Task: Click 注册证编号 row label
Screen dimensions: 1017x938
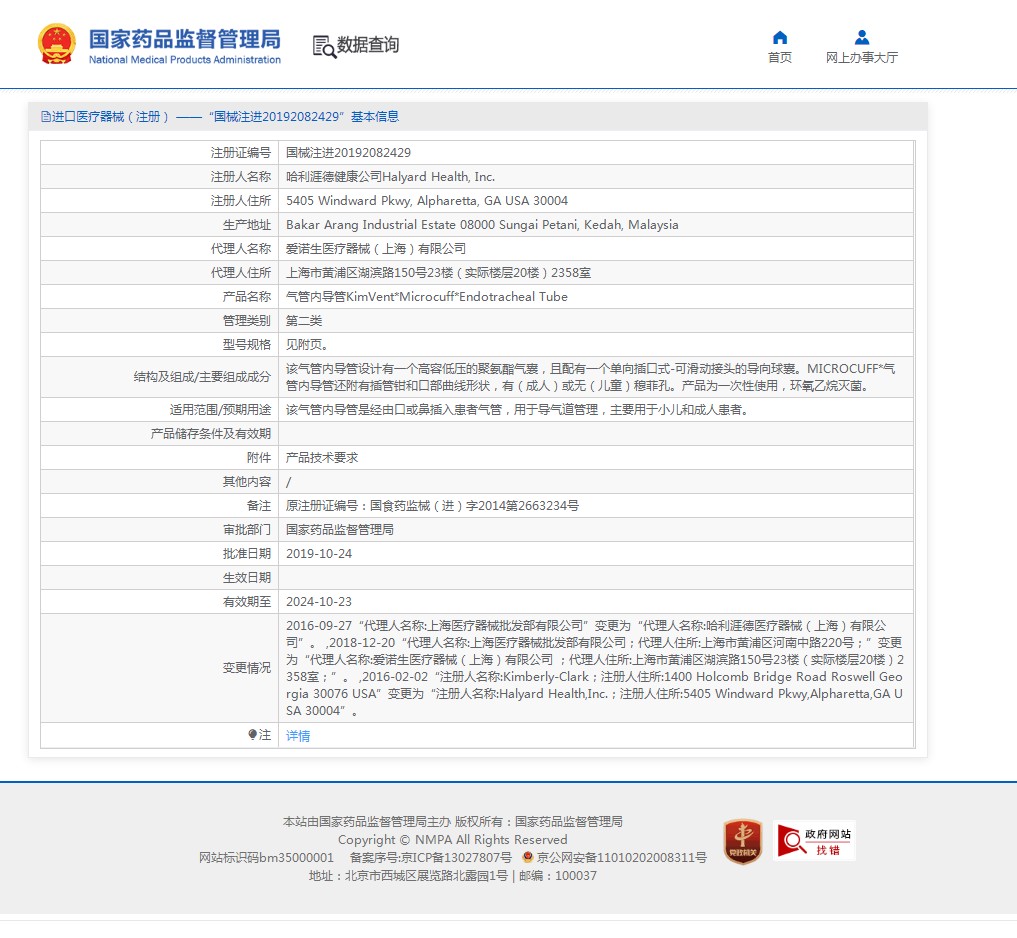Action: (x=241, y=152)
